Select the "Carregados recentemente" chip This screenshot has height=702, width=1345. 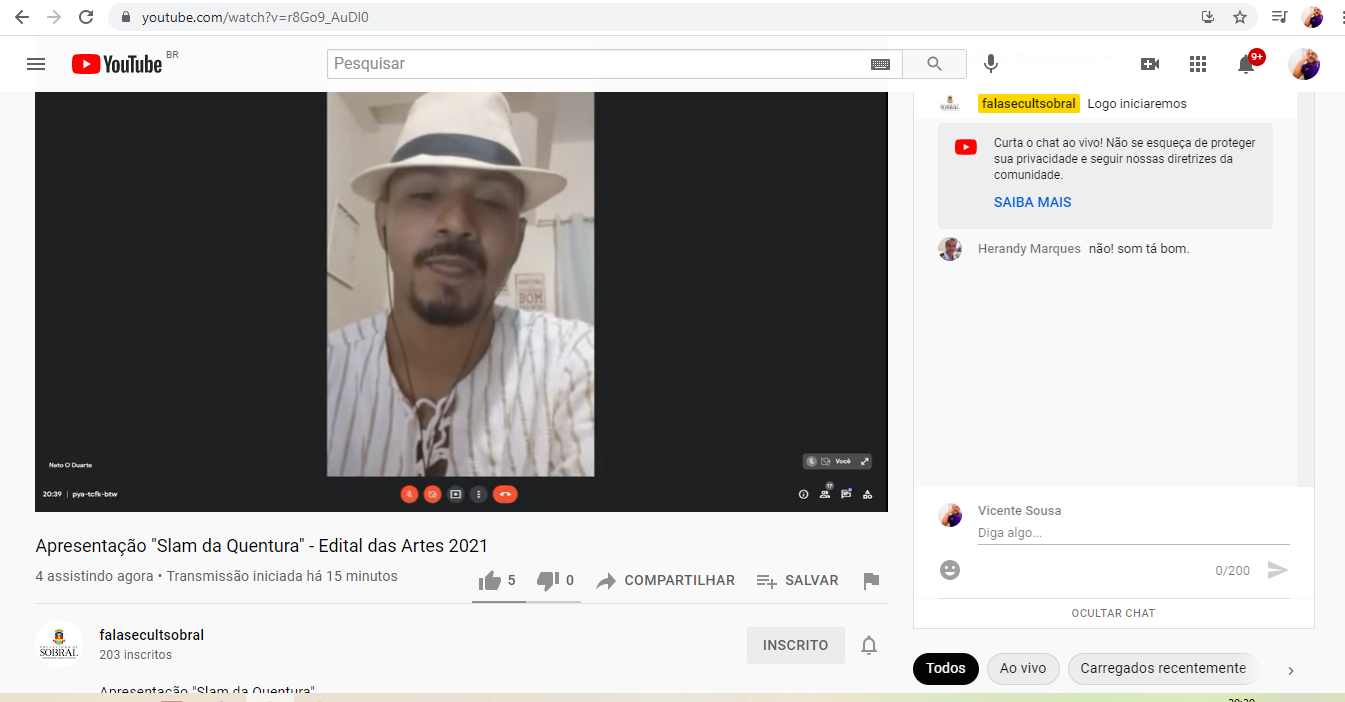[1162, 669]
